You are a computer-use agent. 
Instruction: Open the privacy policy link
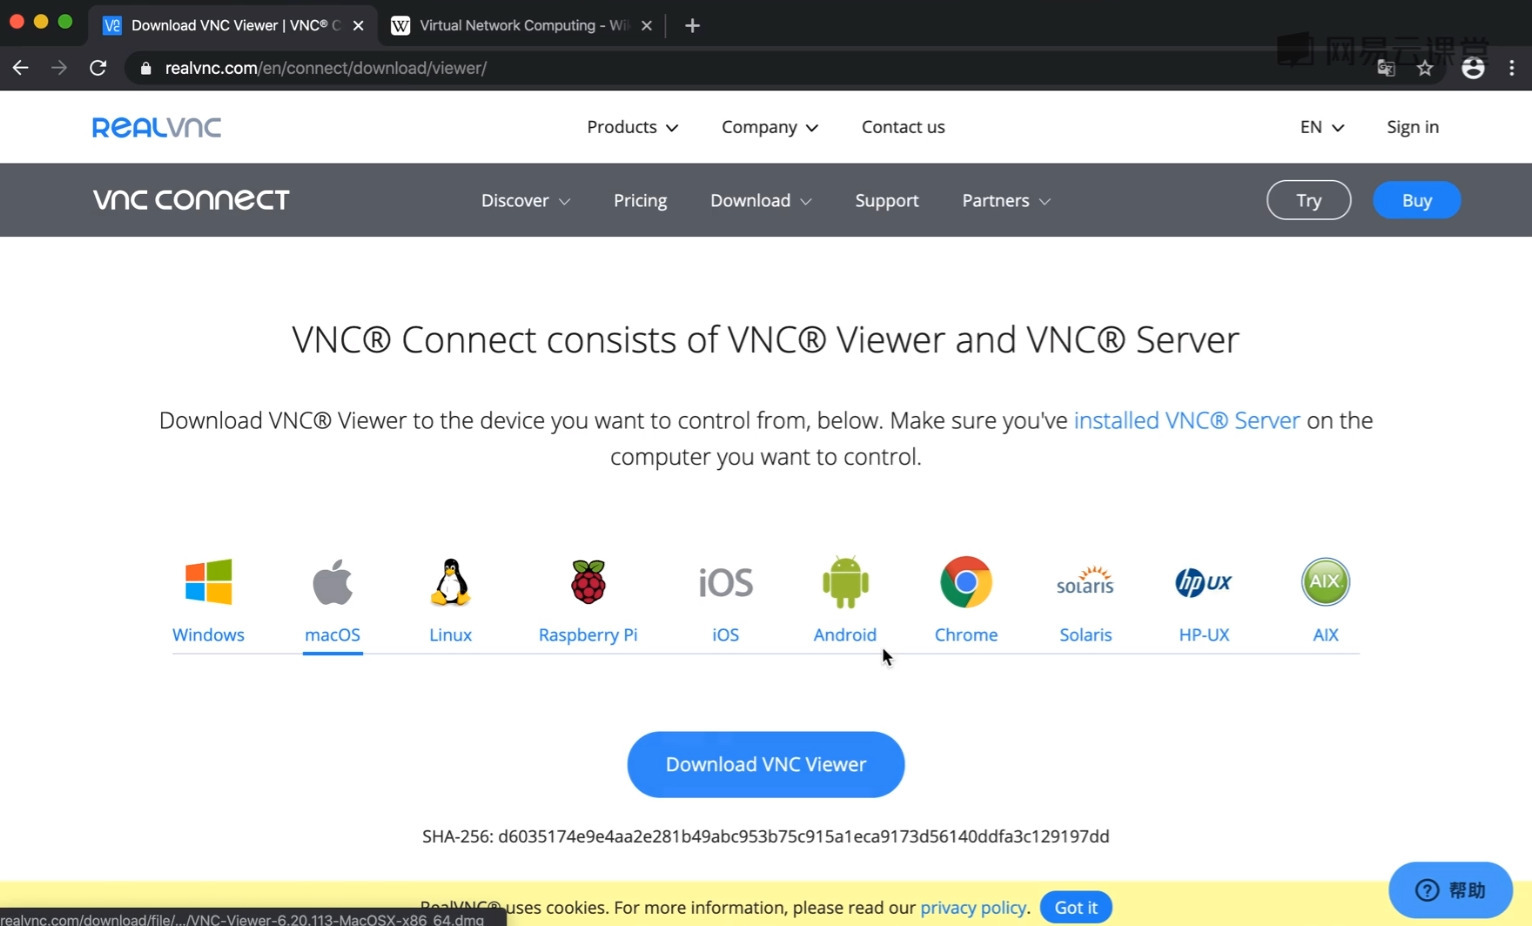point(973,907)
